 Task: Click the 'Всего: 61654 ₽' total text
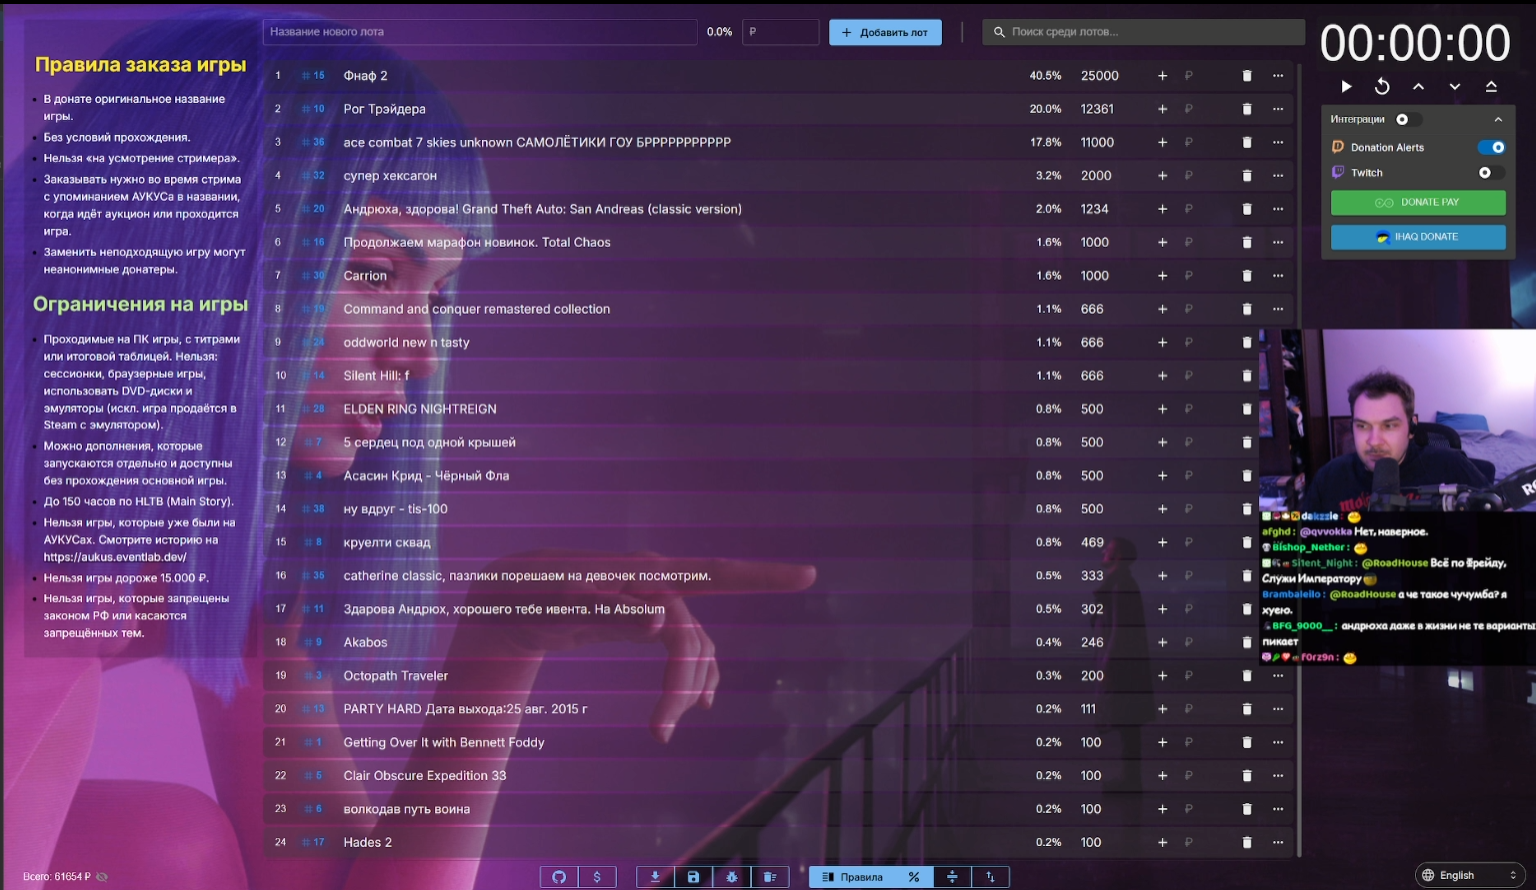[x=57, y=877]
